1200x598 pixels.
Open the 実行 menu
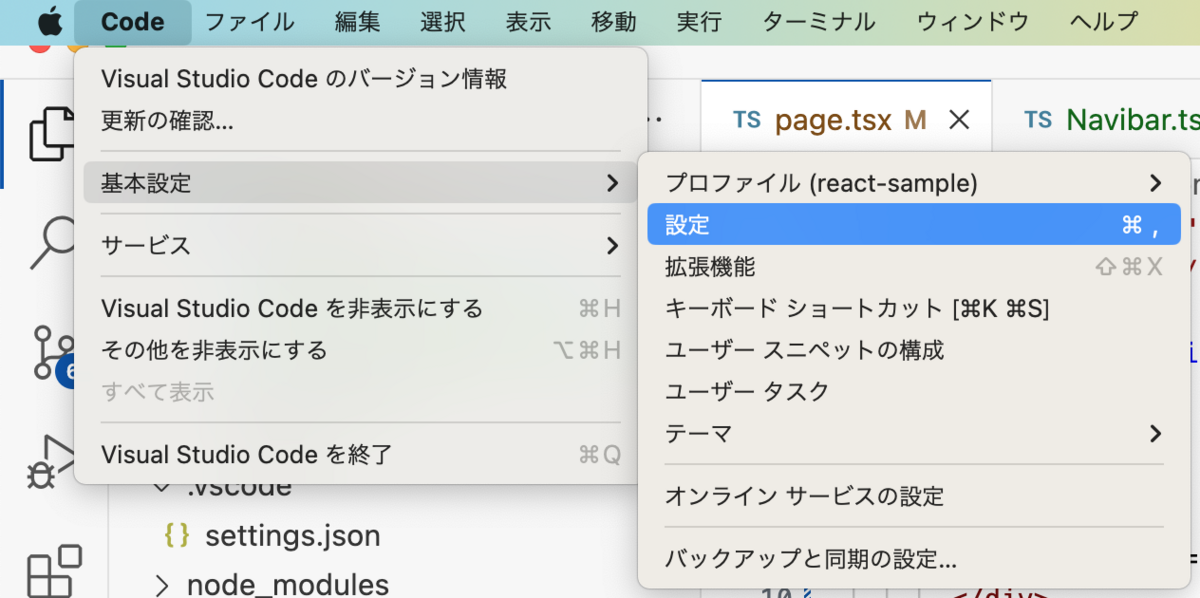[699, 21]
